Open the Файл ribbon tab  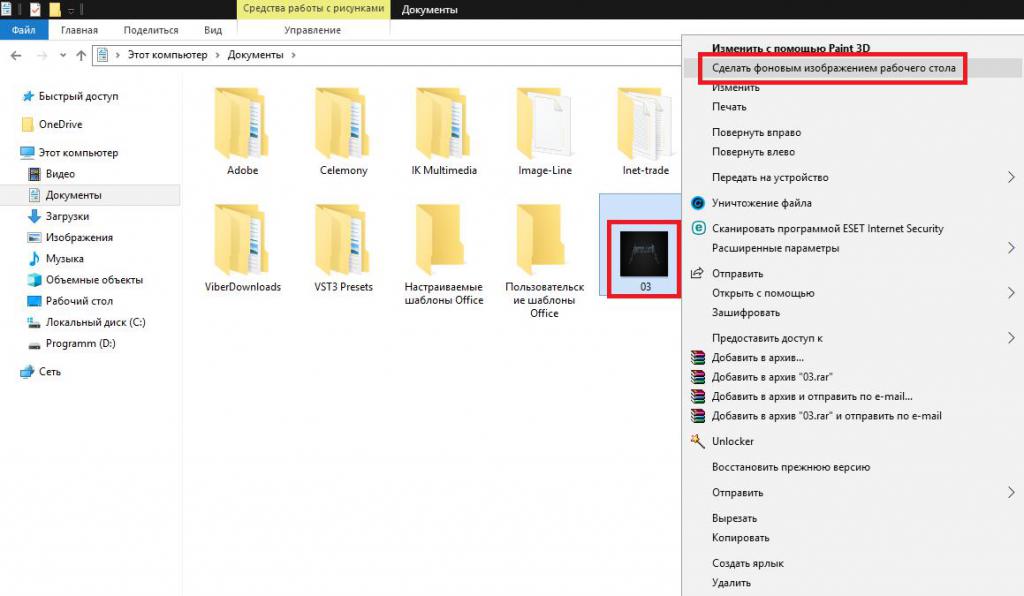point(24,30)
